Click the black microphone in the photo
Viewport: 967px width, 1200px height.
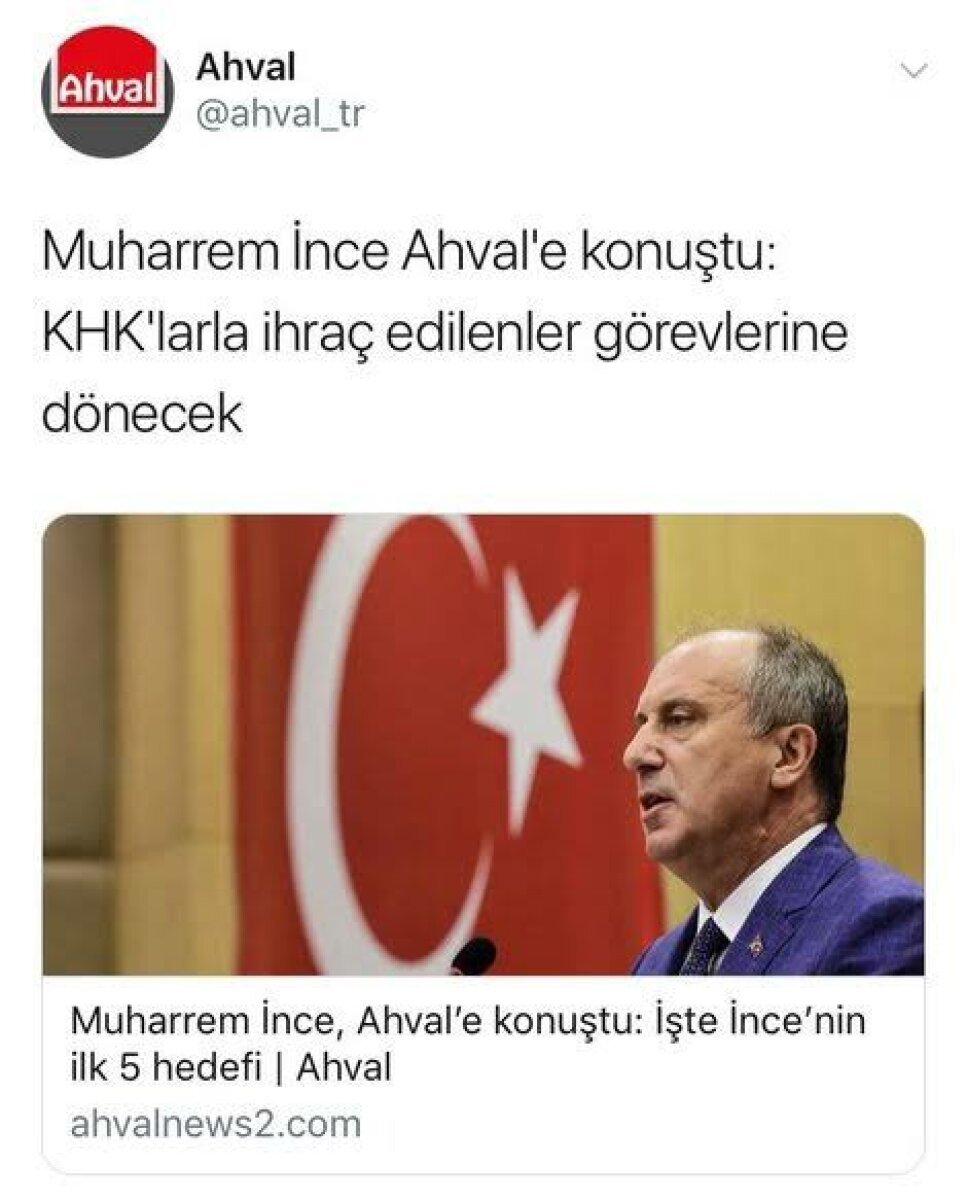click(x=473, y=956)
